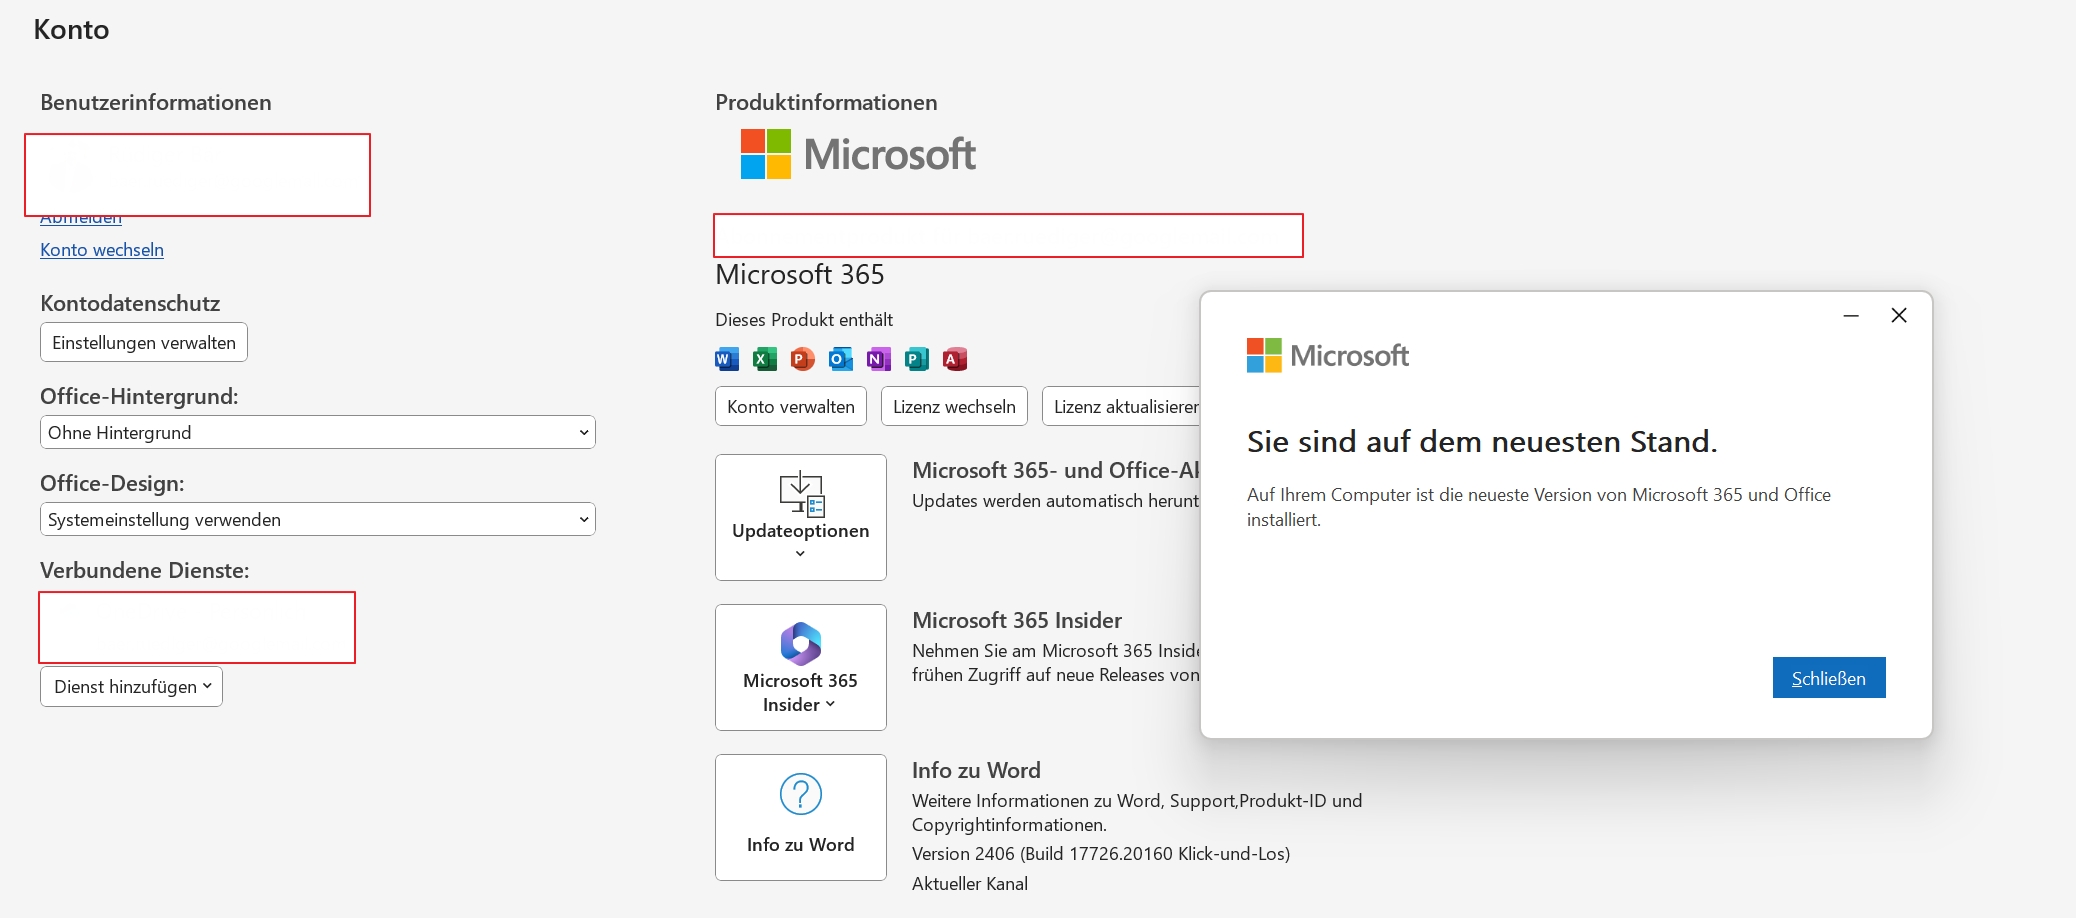This screenshot has height=918, width=2076.
Task: Click Konto verwalten button
Action: 791,406
